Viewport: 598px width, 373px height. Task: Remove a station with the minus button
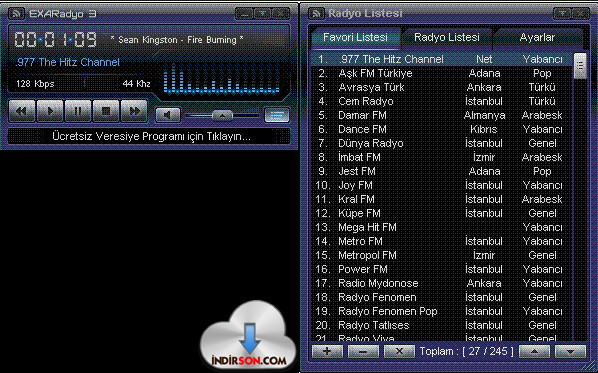click(363, 351)
